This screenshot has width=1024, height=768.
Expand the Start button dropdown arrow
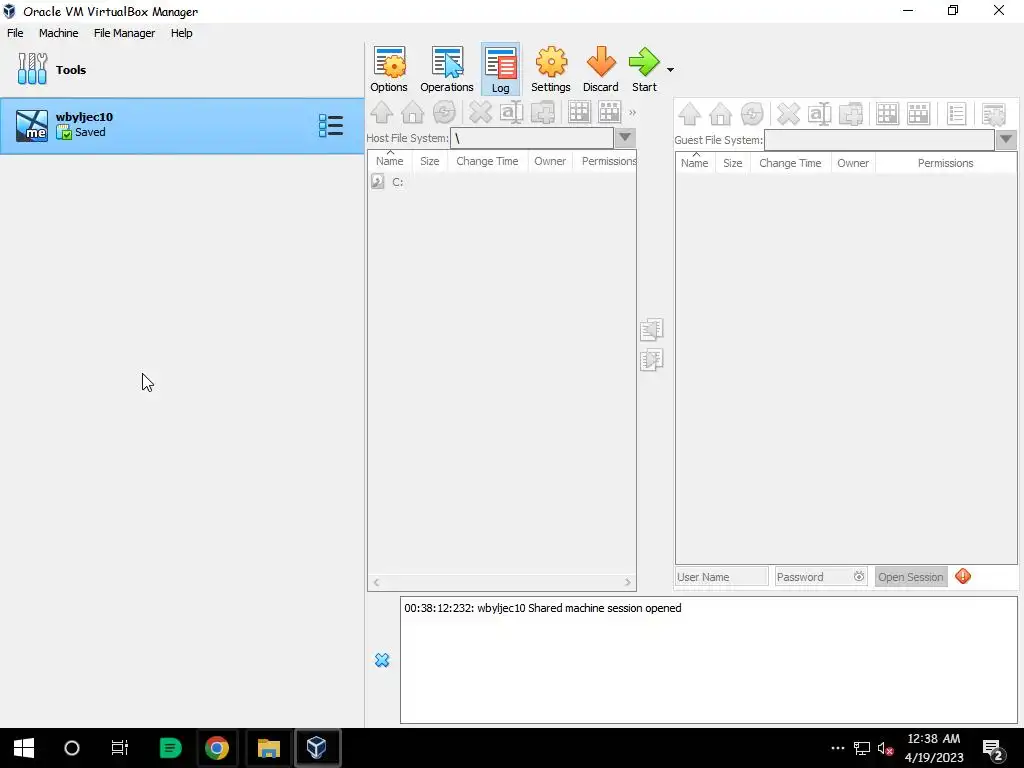click(670, 69)
